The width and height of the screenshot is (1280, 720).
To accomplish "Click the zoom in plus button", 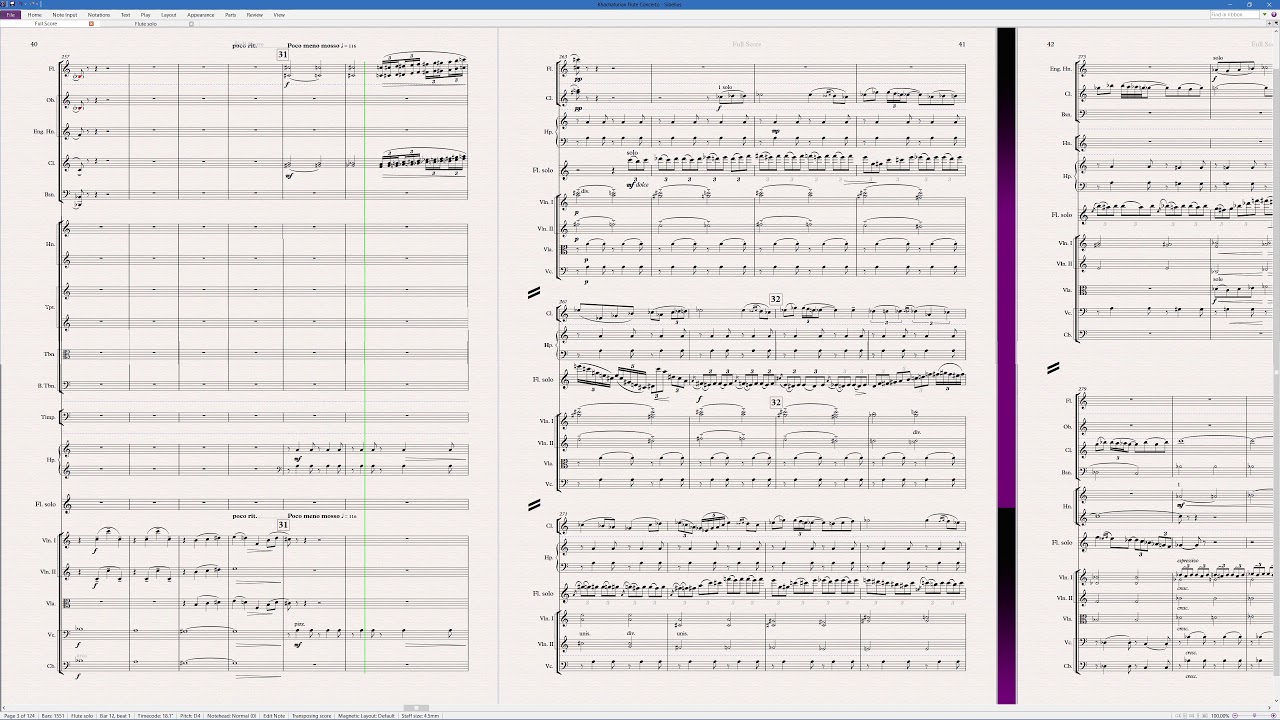I will 1271,716.
